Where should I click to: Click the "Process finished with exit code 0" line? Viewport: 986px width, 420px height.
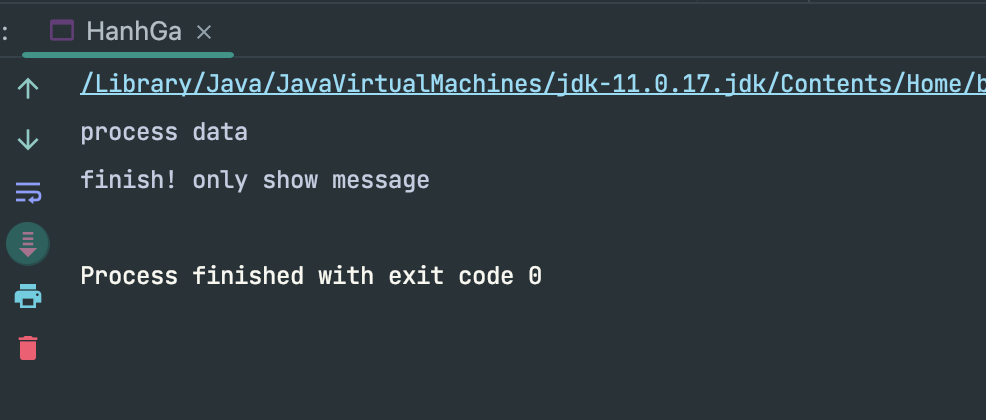(311, 276)
